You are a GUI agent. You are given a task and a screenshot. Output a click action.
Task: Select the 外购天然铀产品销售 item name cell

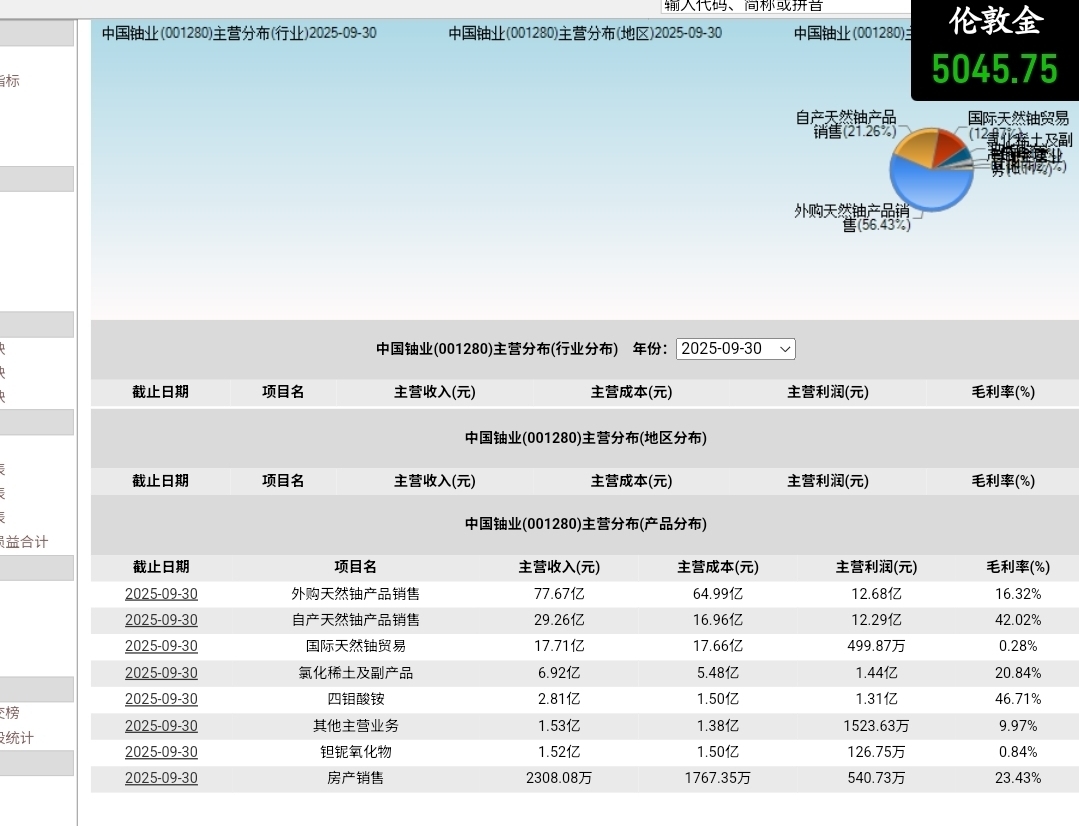355,594
